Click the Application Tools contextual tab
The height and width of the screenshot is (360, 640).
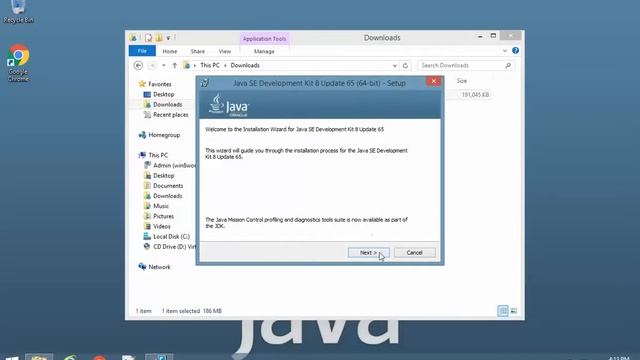[x=264, y=39]
